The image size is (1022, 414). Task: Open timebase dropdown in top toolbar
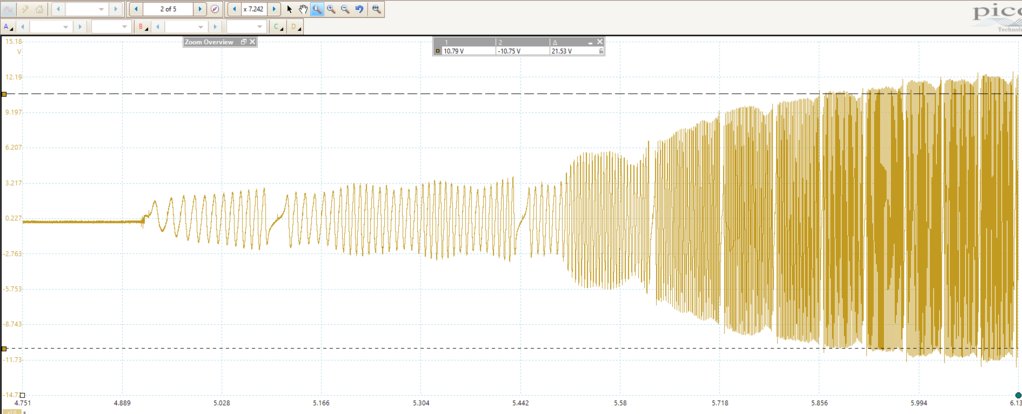(101, 9)
